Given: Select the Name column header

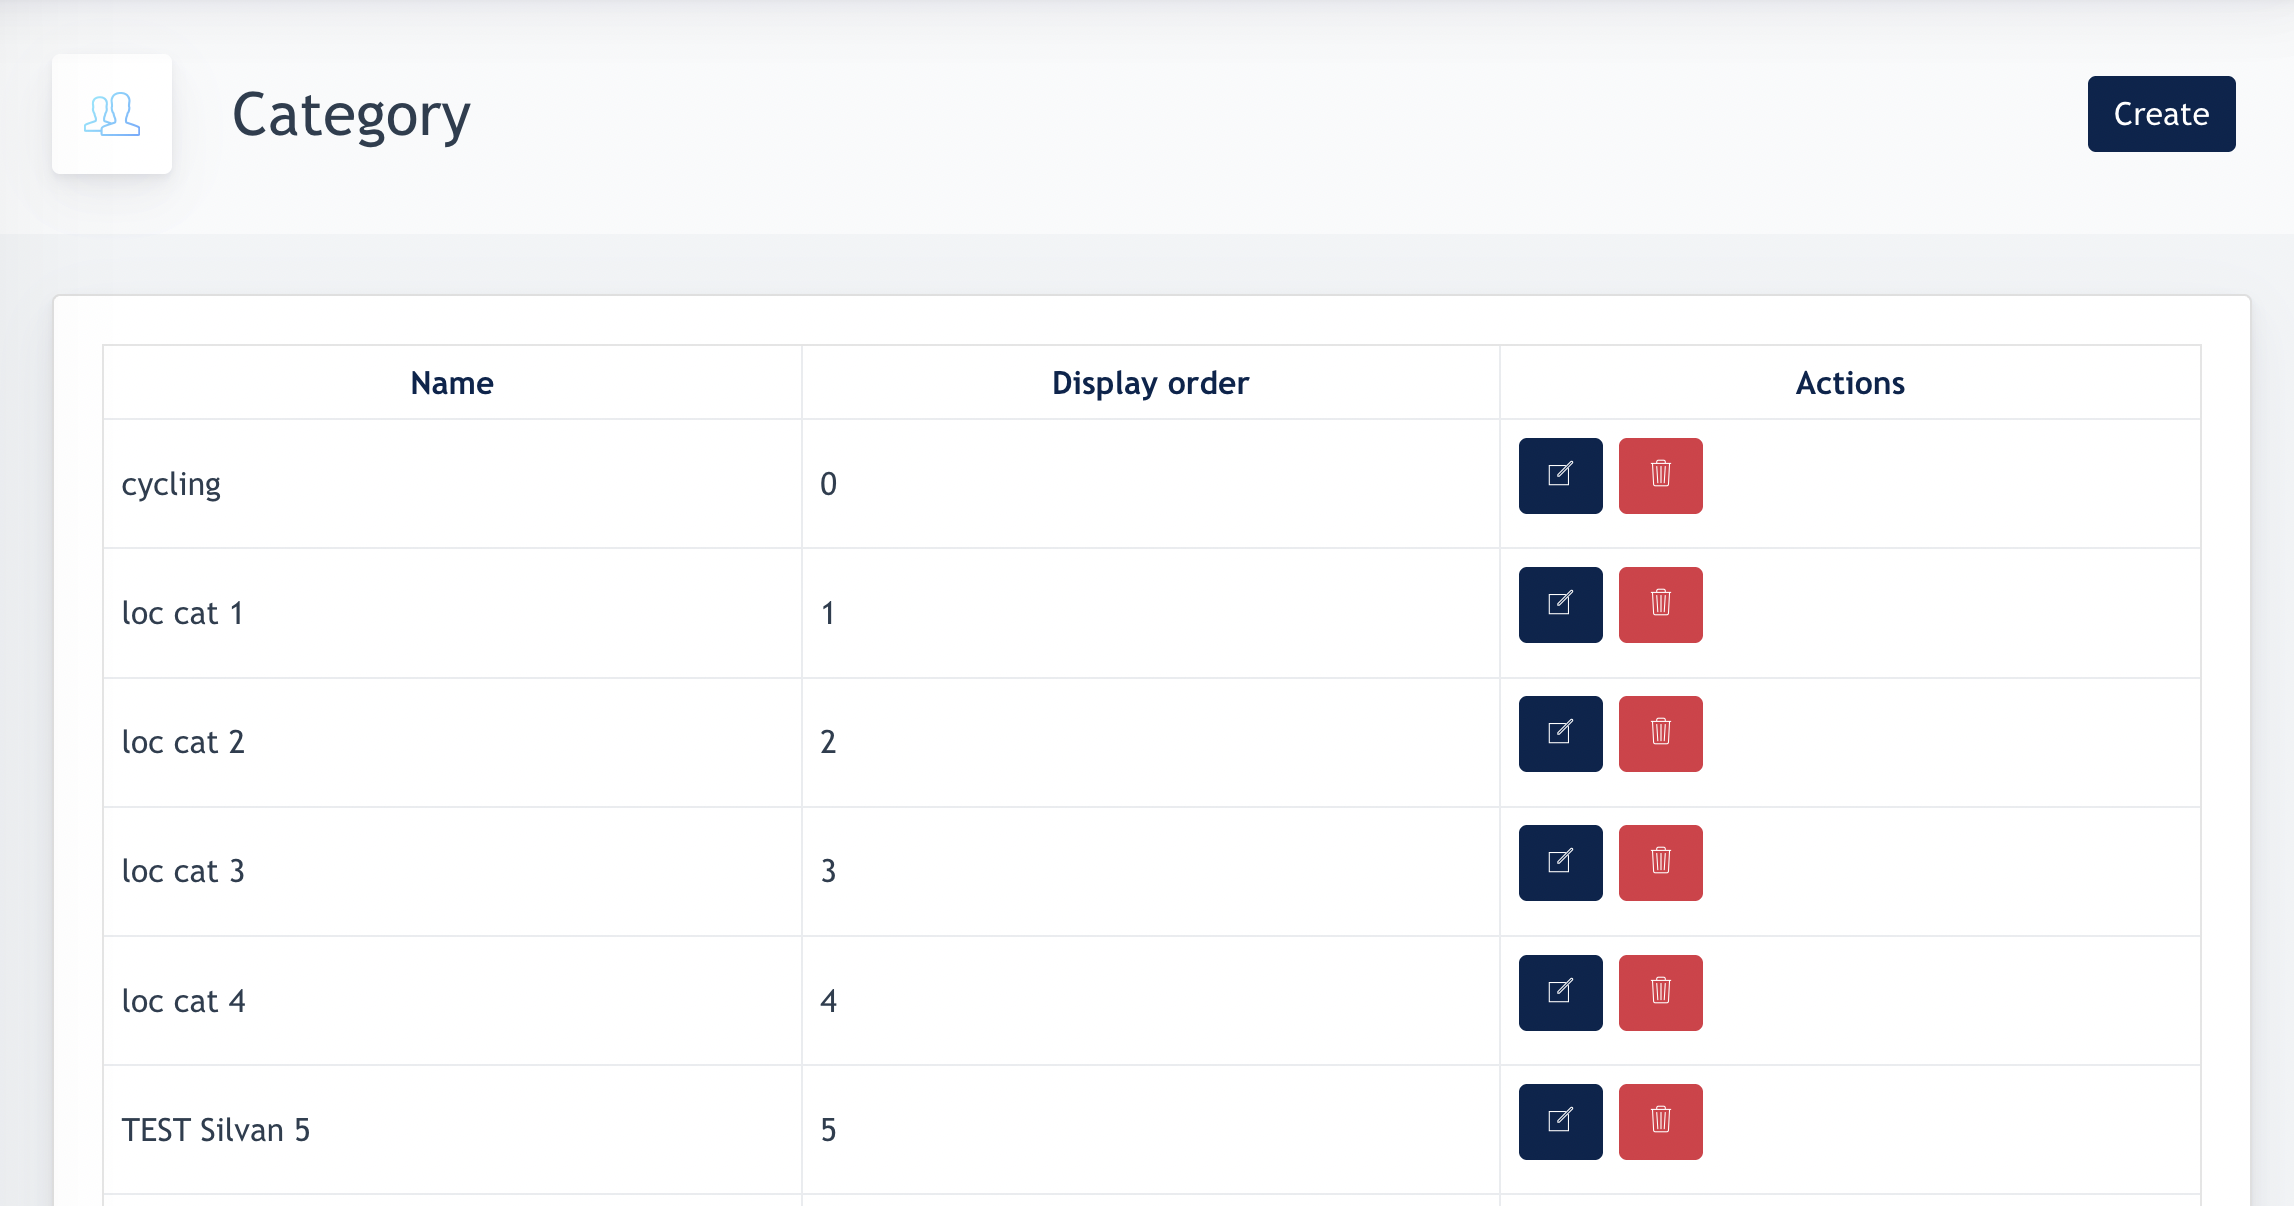Looking at the screenshot, I should 452,383.
